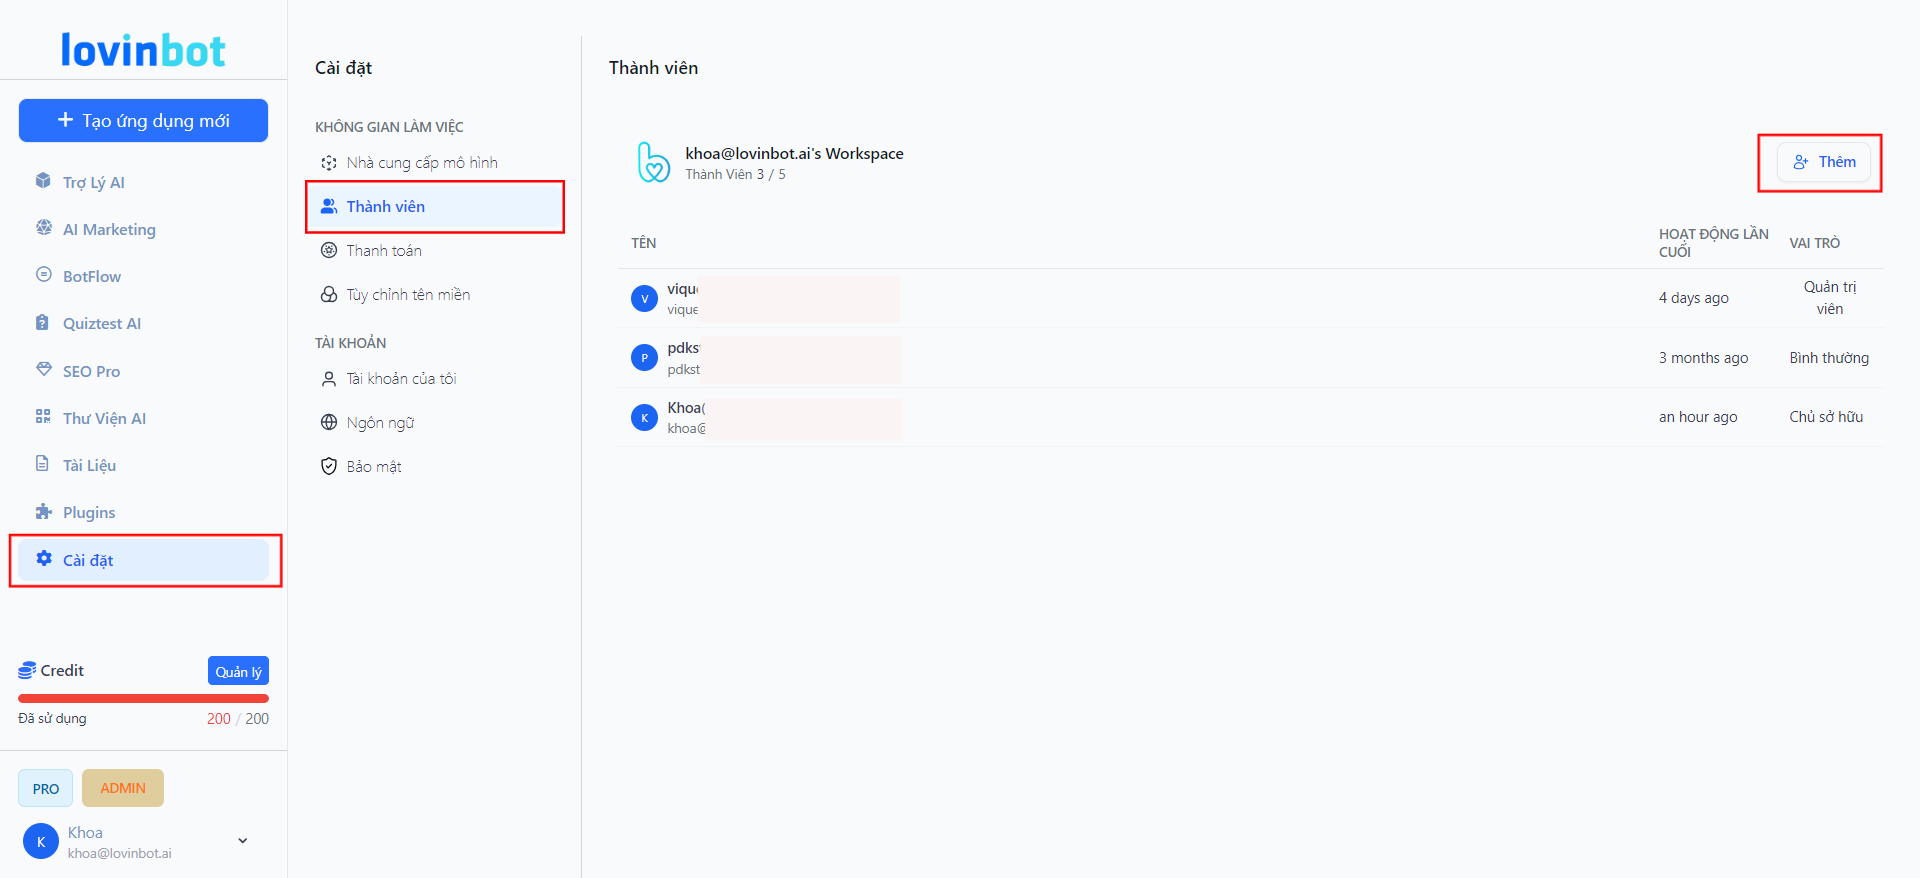The image size is (1920, 878).
Task: Open Quiztest AI page
Action: click(x=101, y=323)
